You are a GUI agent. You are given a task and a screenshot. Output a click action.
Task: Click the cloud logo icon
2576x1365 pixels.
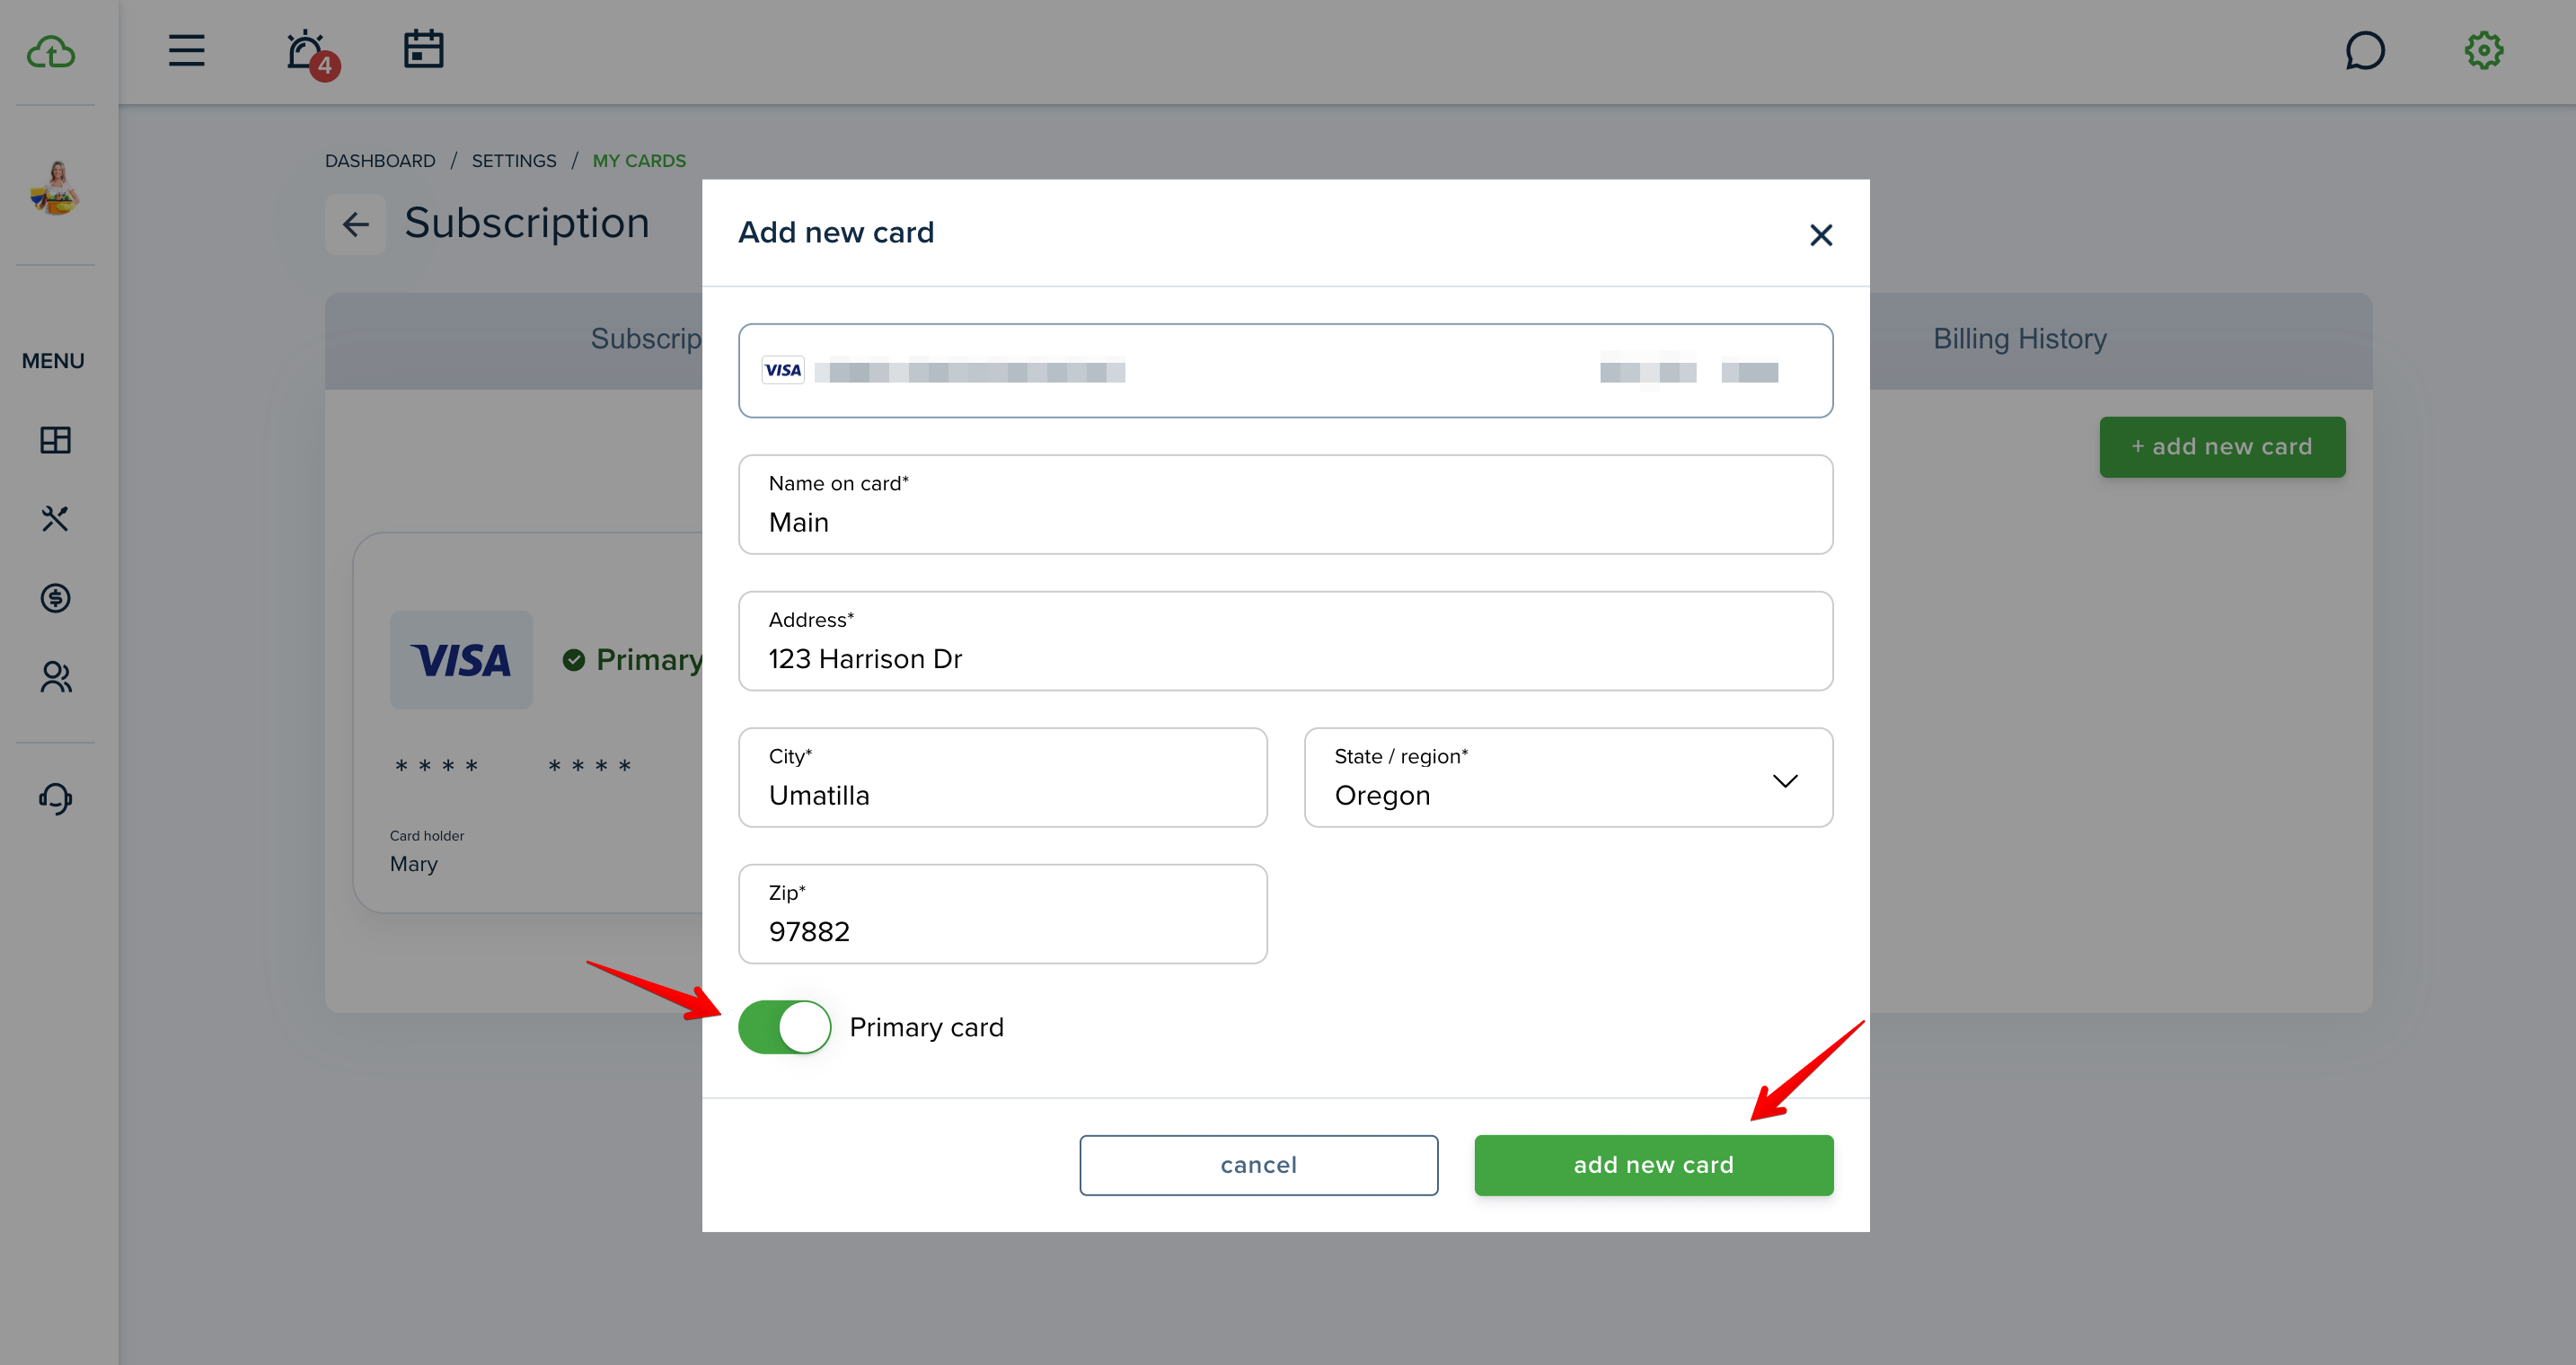tap(51, 51)
